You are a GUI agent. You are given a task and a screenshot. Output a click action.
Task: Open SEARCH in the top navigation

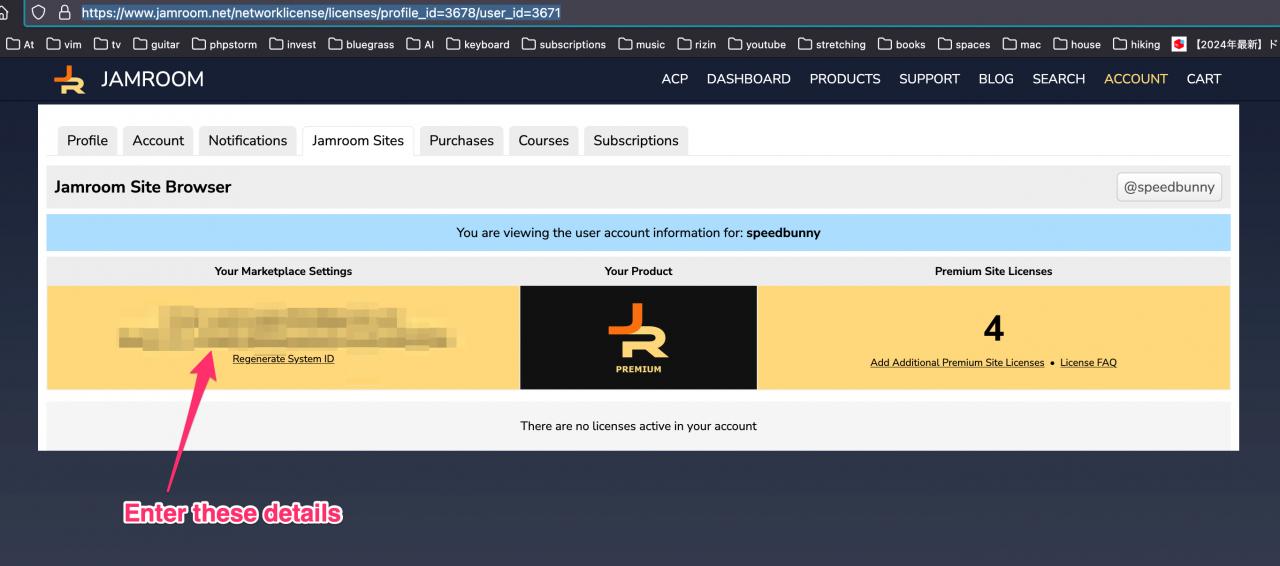coord(1059,79)
